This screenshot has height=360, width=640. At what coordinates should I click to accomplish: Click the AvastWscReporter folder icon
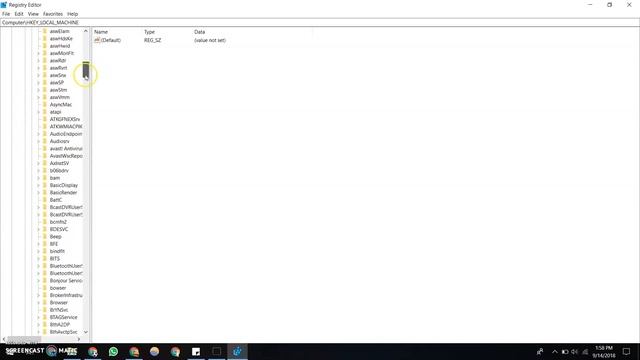click(45, 156)
